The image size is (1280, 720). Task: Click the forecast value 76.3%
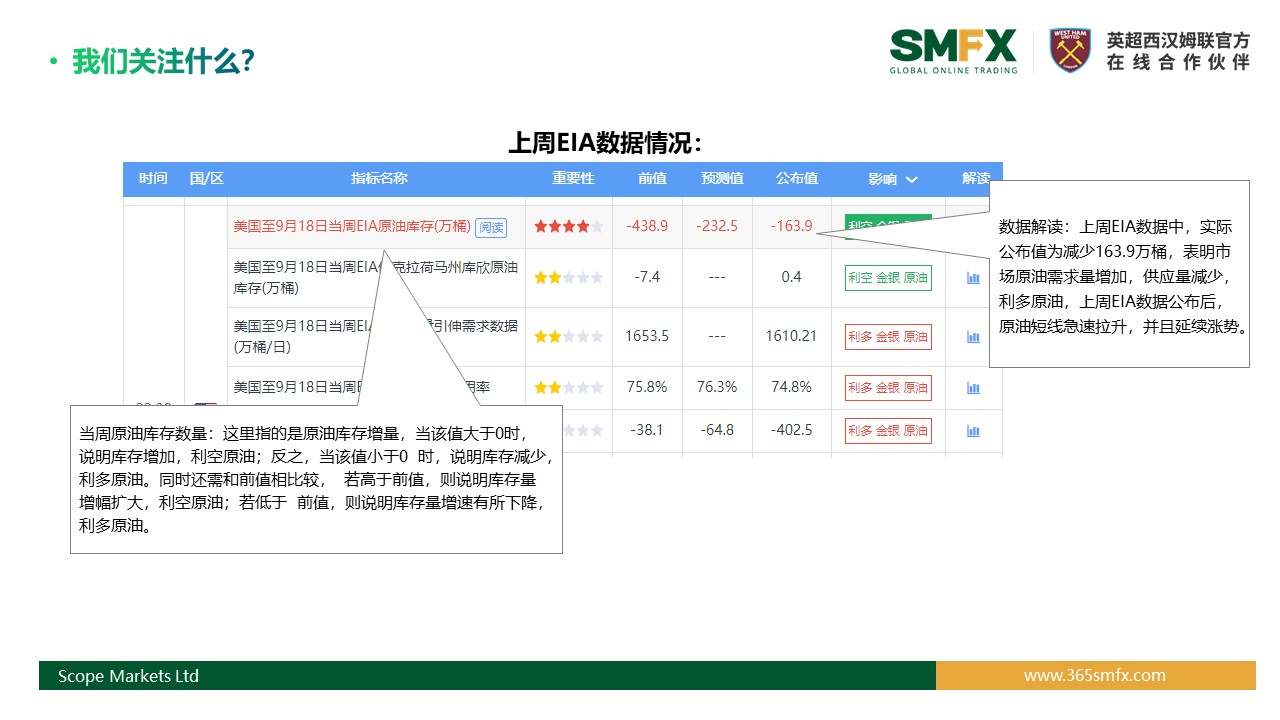[x=717, y=387]
